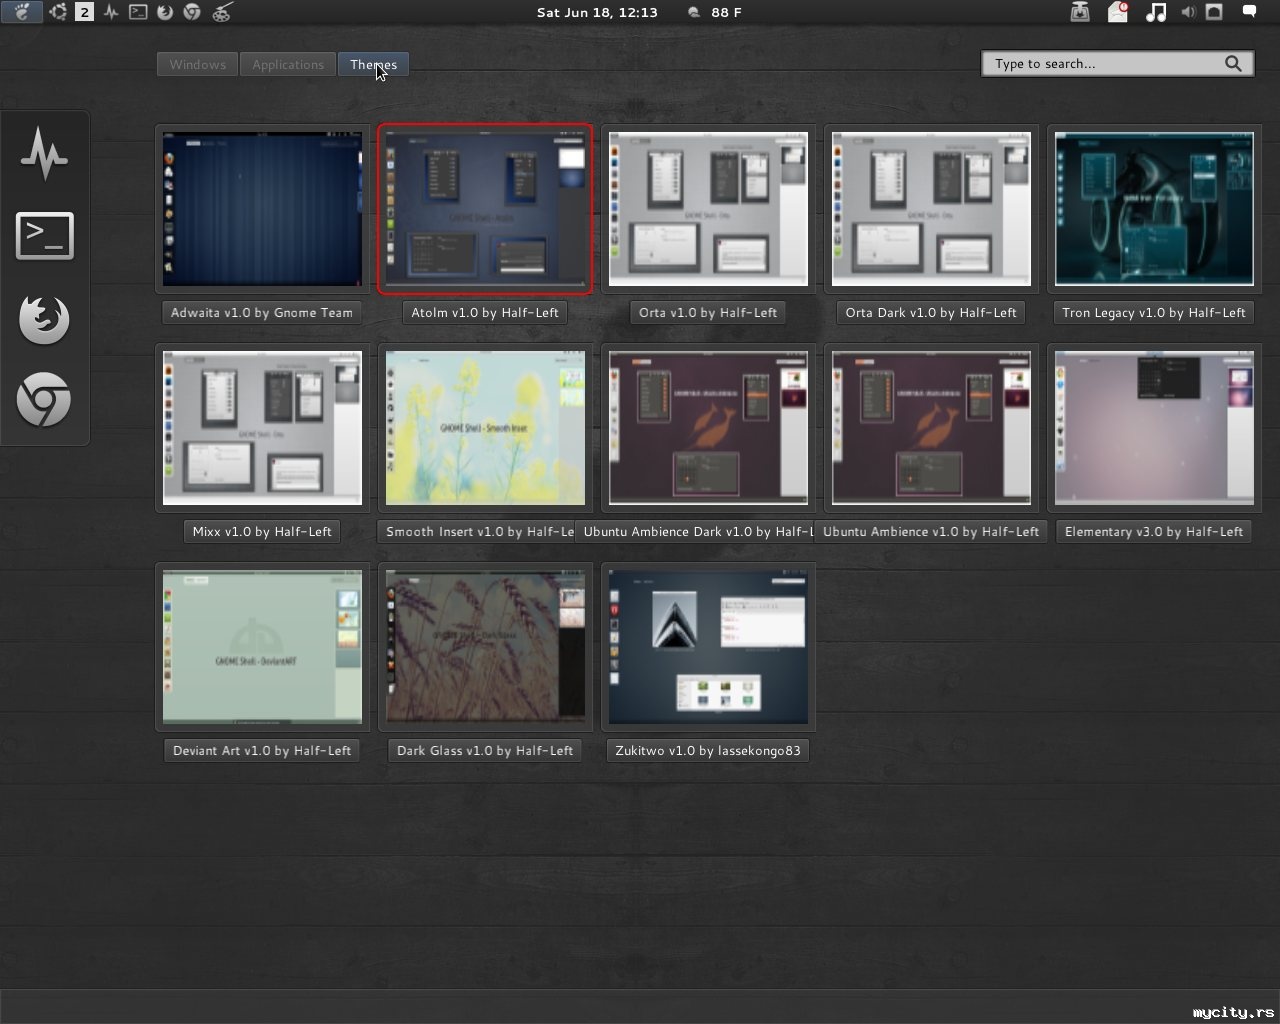Click the Adwaita v1.0 by Gnome Team label
This screenshot has height=1024, width=1280.
click(x=262, y=312)
